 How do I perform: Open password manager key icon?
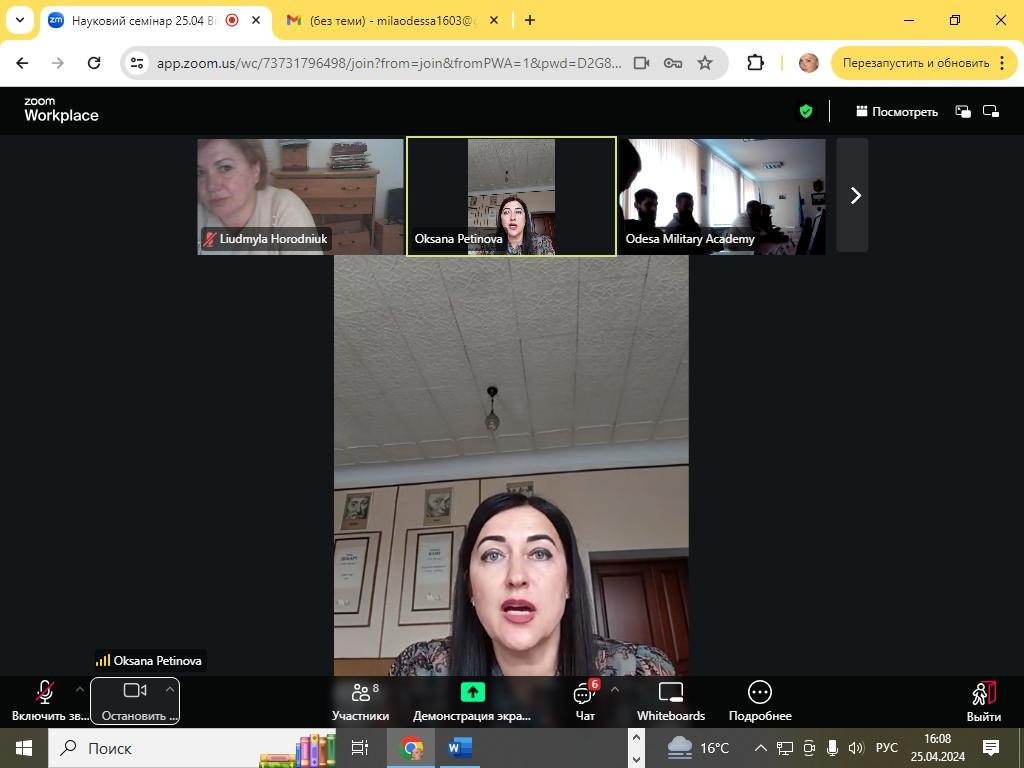pos(673,63)
